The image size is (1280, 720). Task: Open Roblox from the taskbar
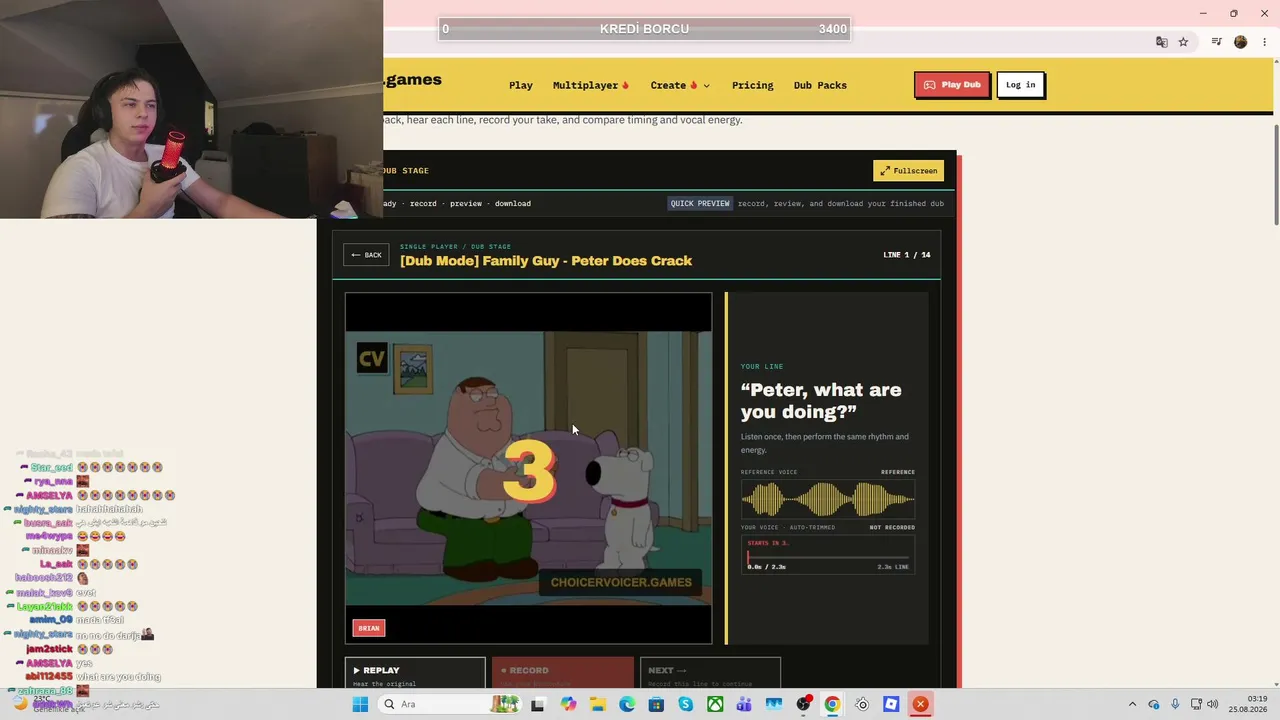(891, 704)
